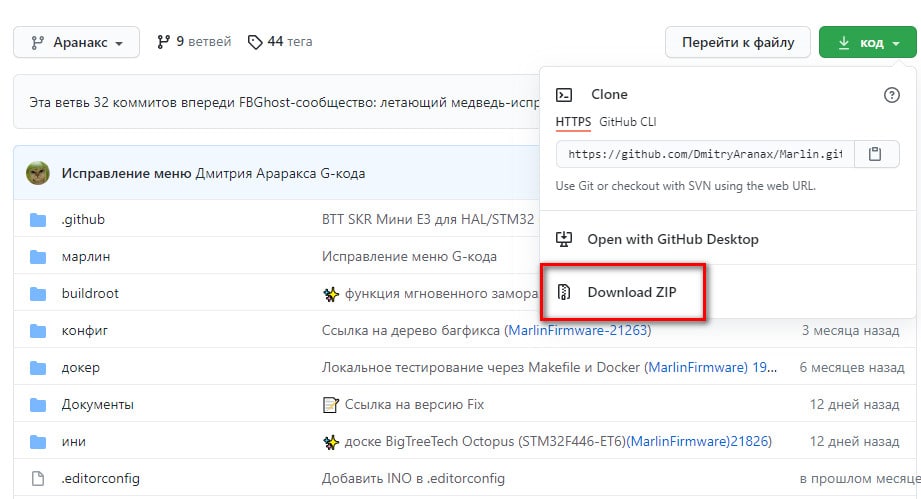Open the .editorconfig file
This screenshot has width=921, height=499.
click(100, 478)
